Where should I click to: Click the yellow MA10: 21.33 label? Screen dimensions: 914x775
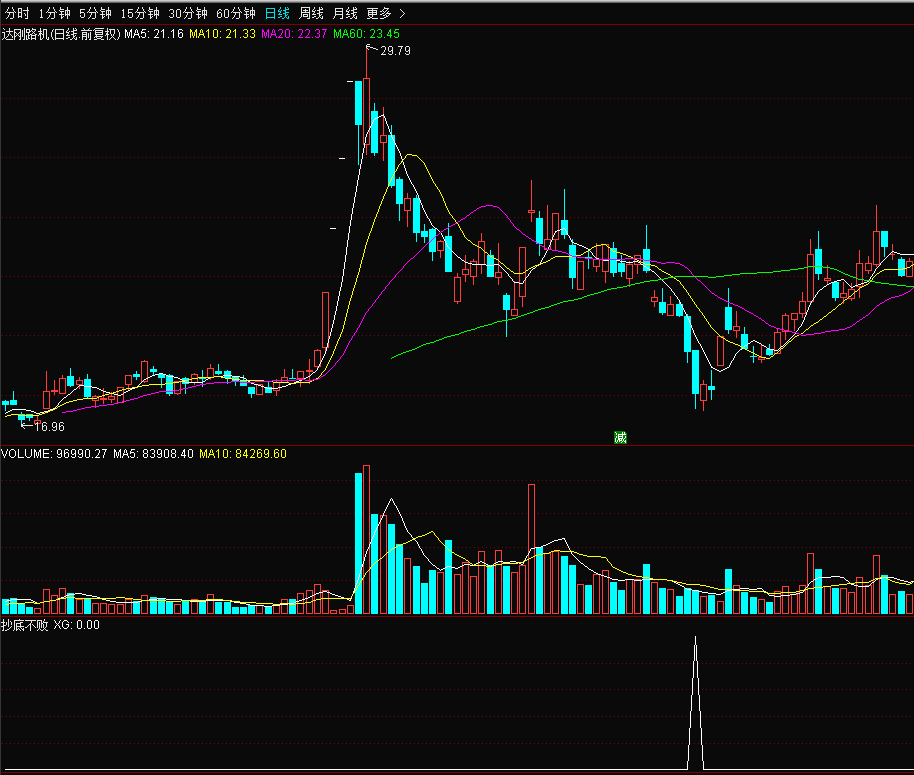[222, 34]
